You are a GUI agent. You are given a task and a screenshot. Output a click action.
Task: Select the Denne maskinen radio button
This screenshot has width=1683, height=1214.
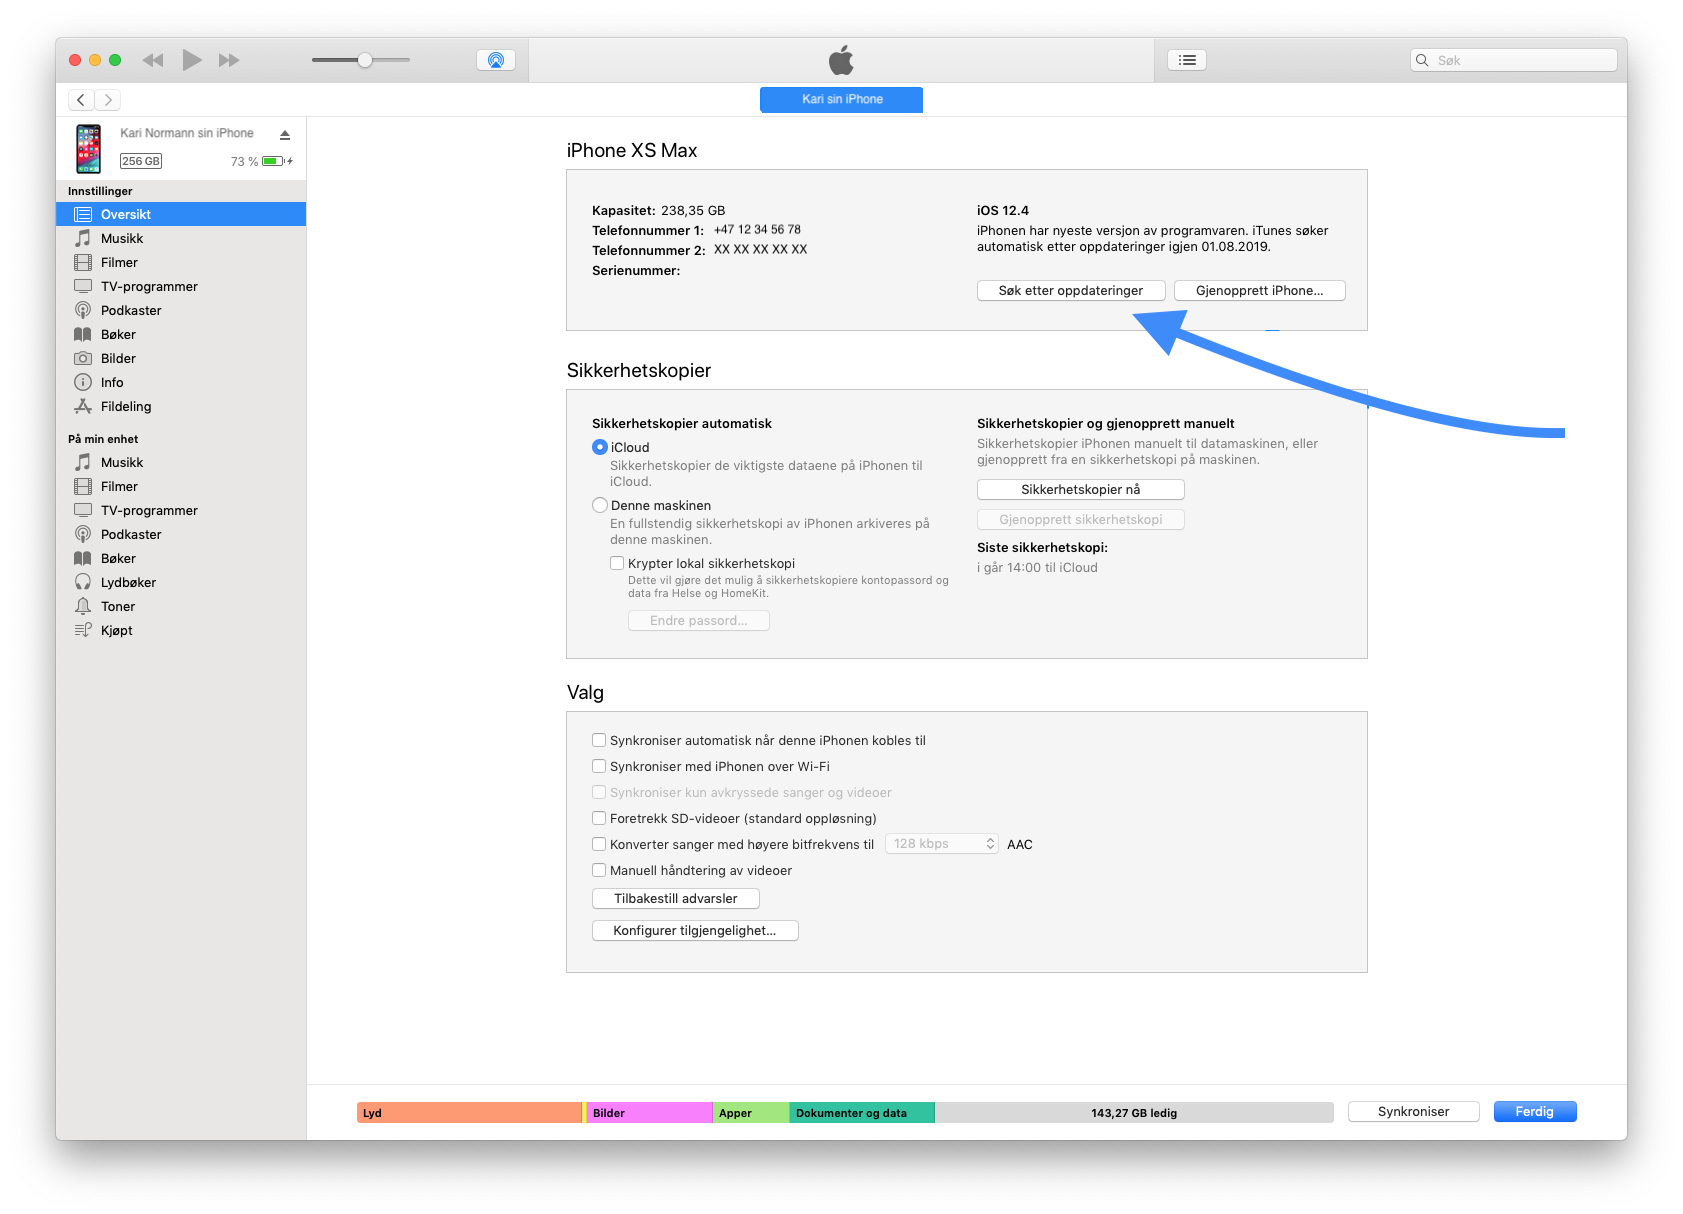(600, 505)
